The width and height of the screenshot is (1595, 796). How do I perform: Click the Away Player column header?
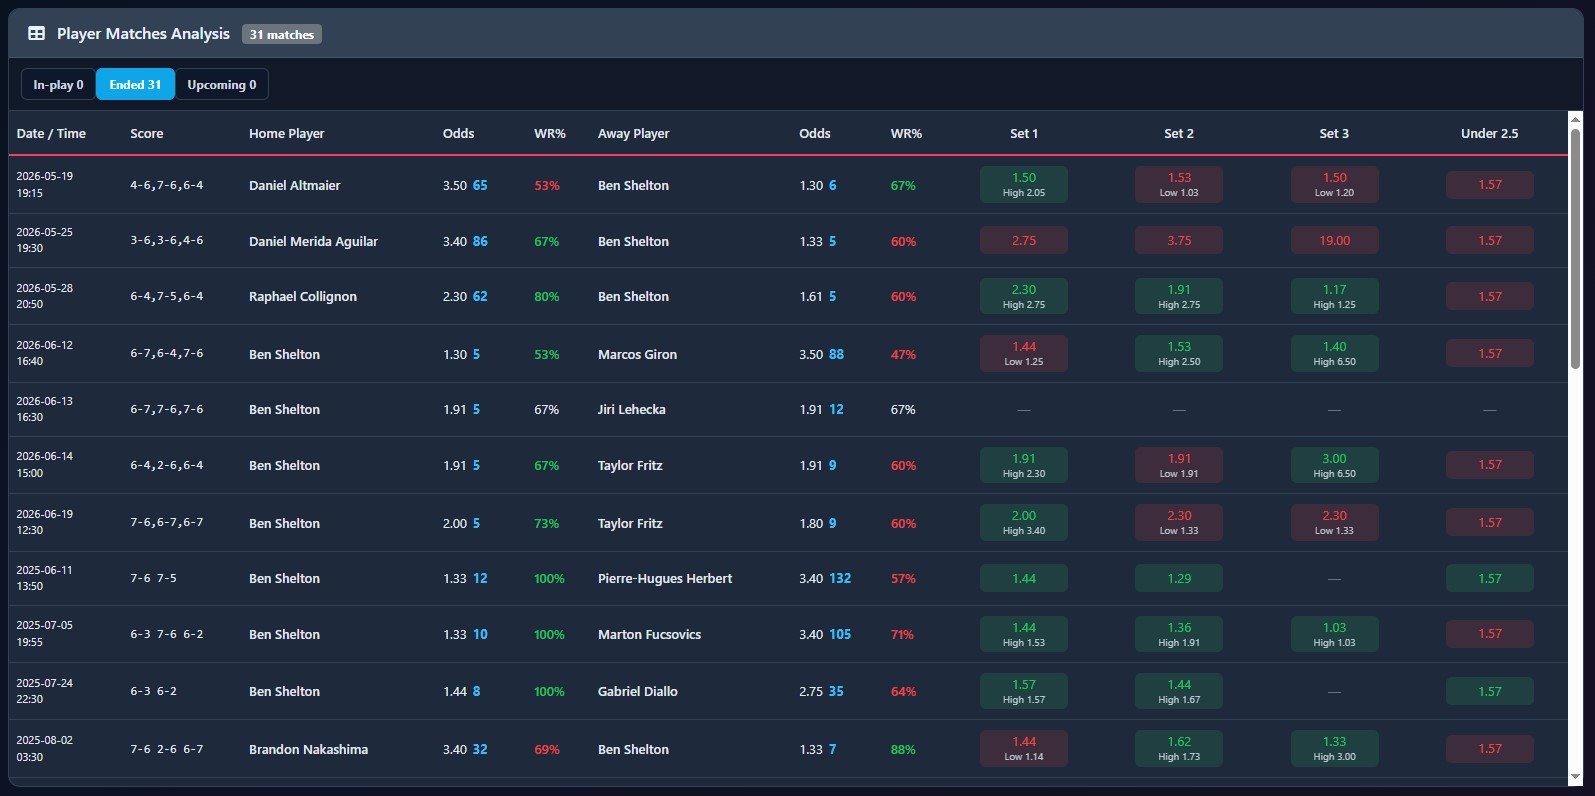[x=634, y=134]
